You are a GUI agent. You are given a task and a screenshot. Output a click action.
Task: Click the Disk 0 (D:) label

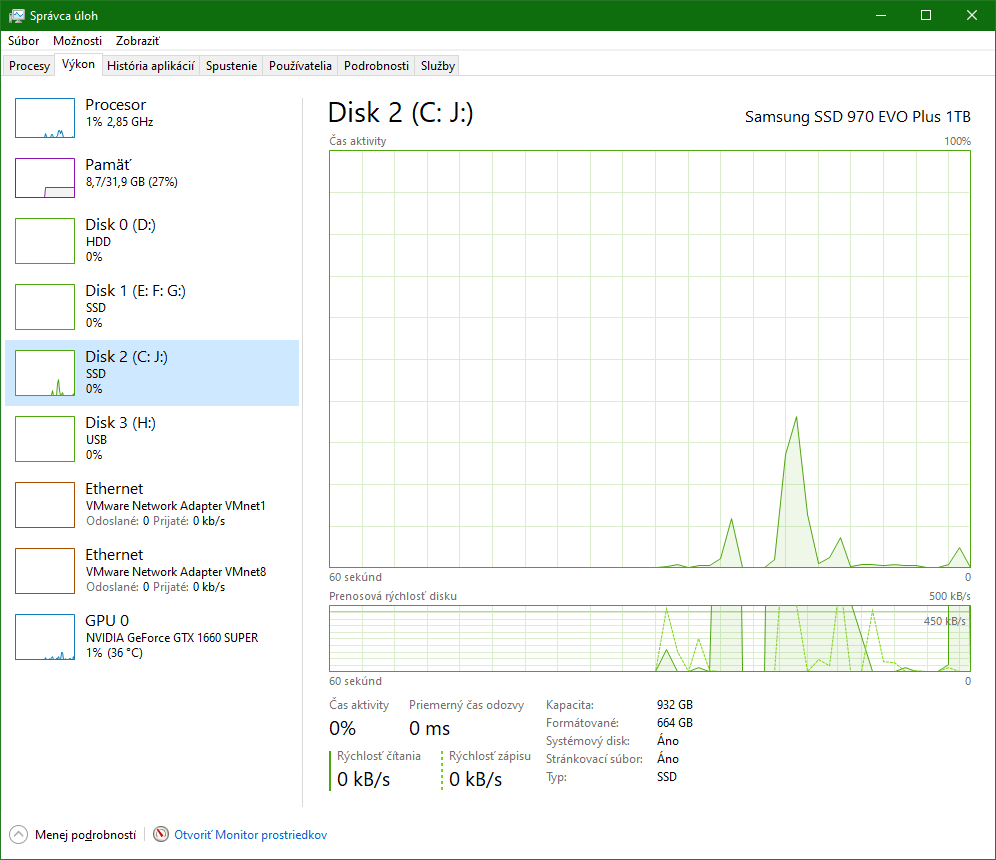pyautogui.click(x=121, y=225)
